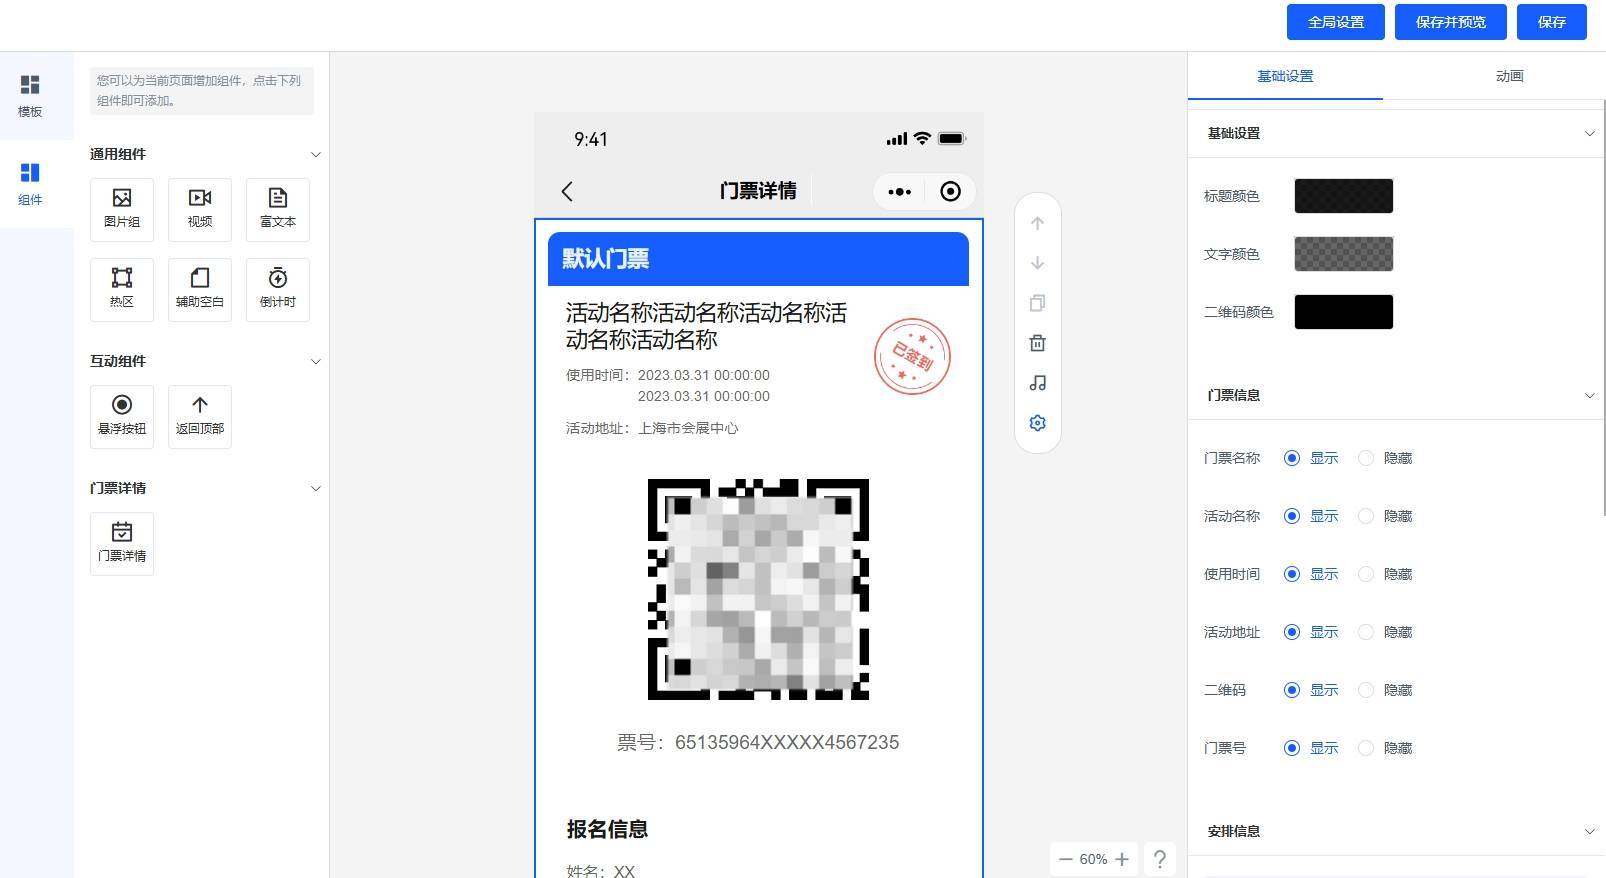Open the music note settings icon
The image size is (1606, 878).
click(1037, 383)
